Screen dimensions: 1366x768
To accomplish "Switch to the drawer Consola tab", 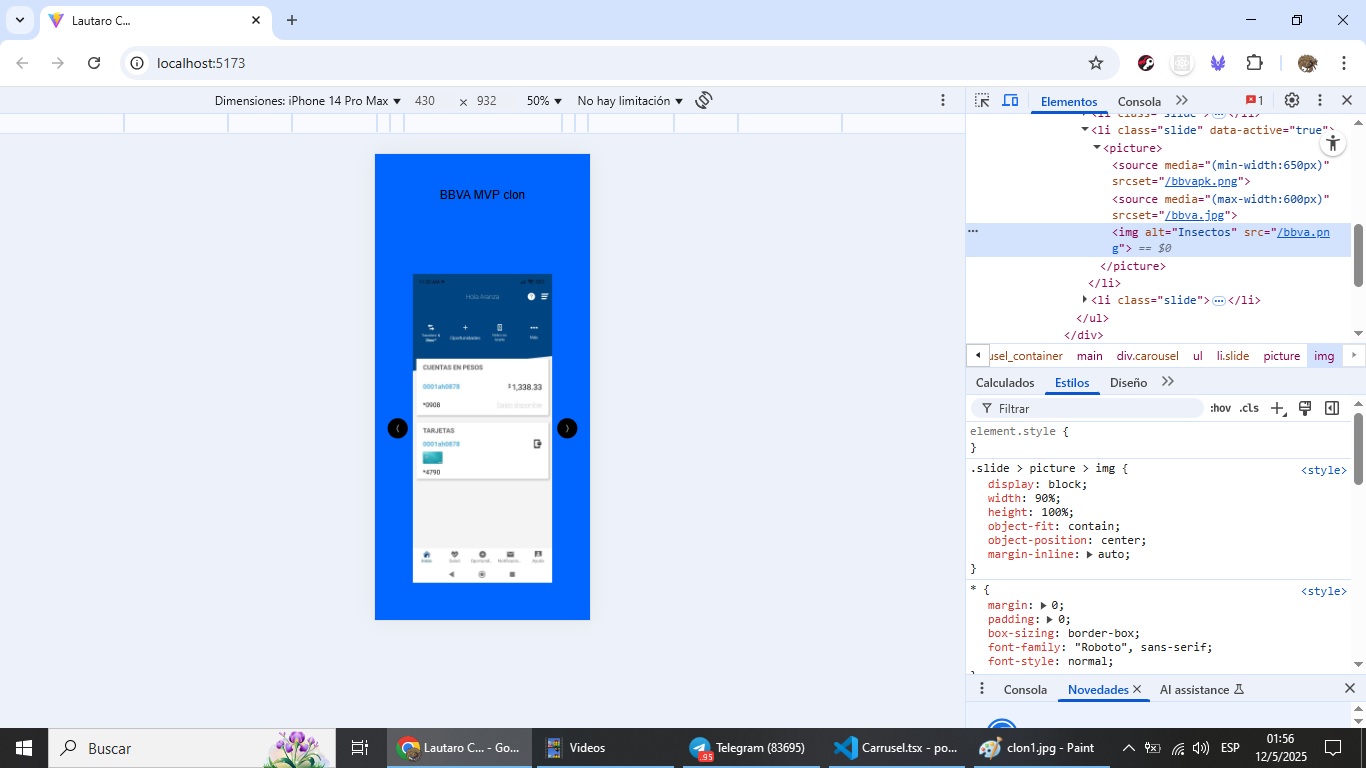I will 1025,690.
